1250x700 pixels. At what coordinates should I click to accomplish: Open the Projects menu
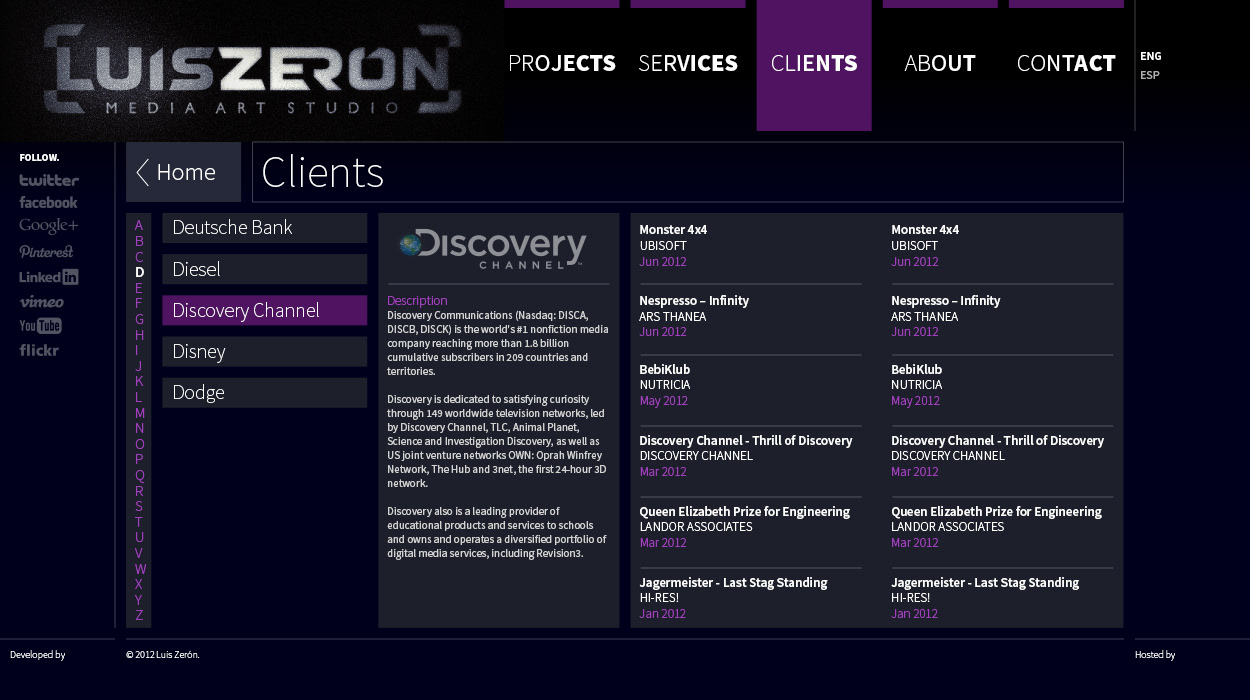[562, 65]
